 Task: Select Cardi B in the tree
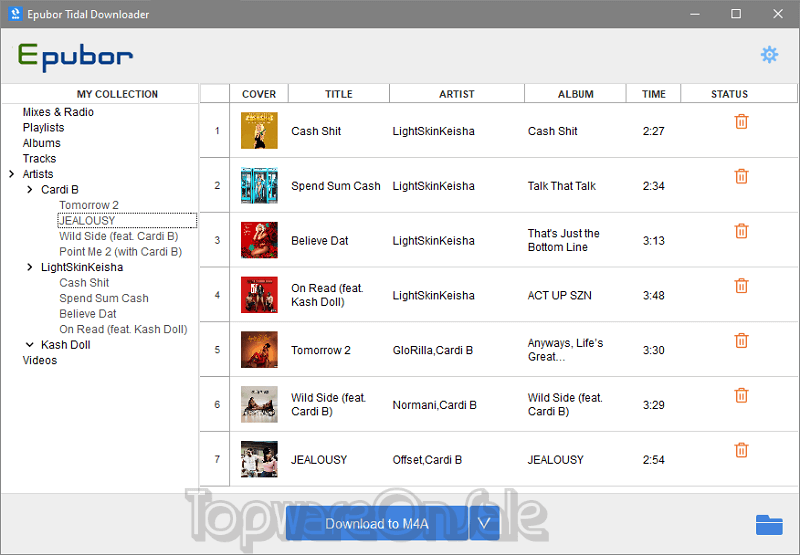pyautogui.click(x=60, y=190)
